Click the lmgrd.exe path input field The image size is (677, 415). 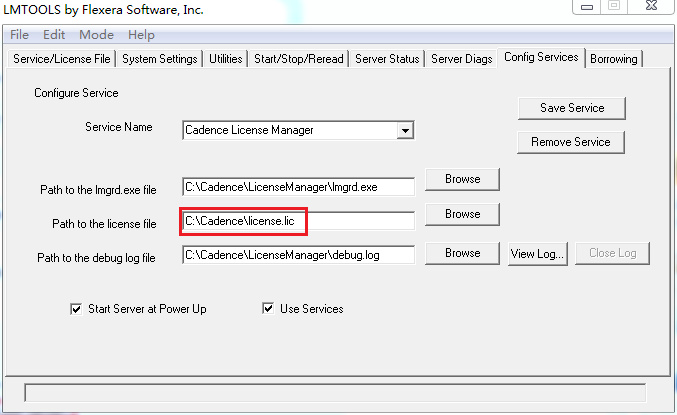[x=298, y=187]
